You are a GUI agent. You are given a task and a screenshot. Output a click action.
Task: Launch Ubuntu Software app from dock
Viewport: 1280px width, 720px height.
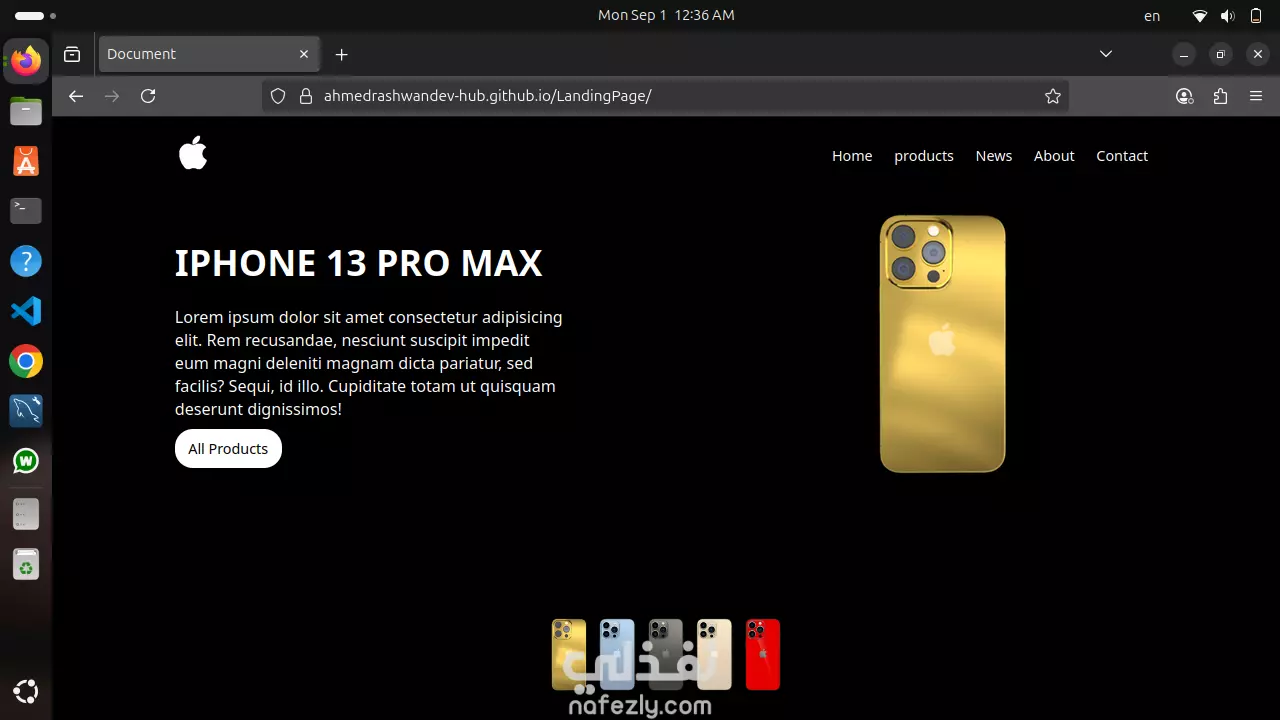coord(26,161)
